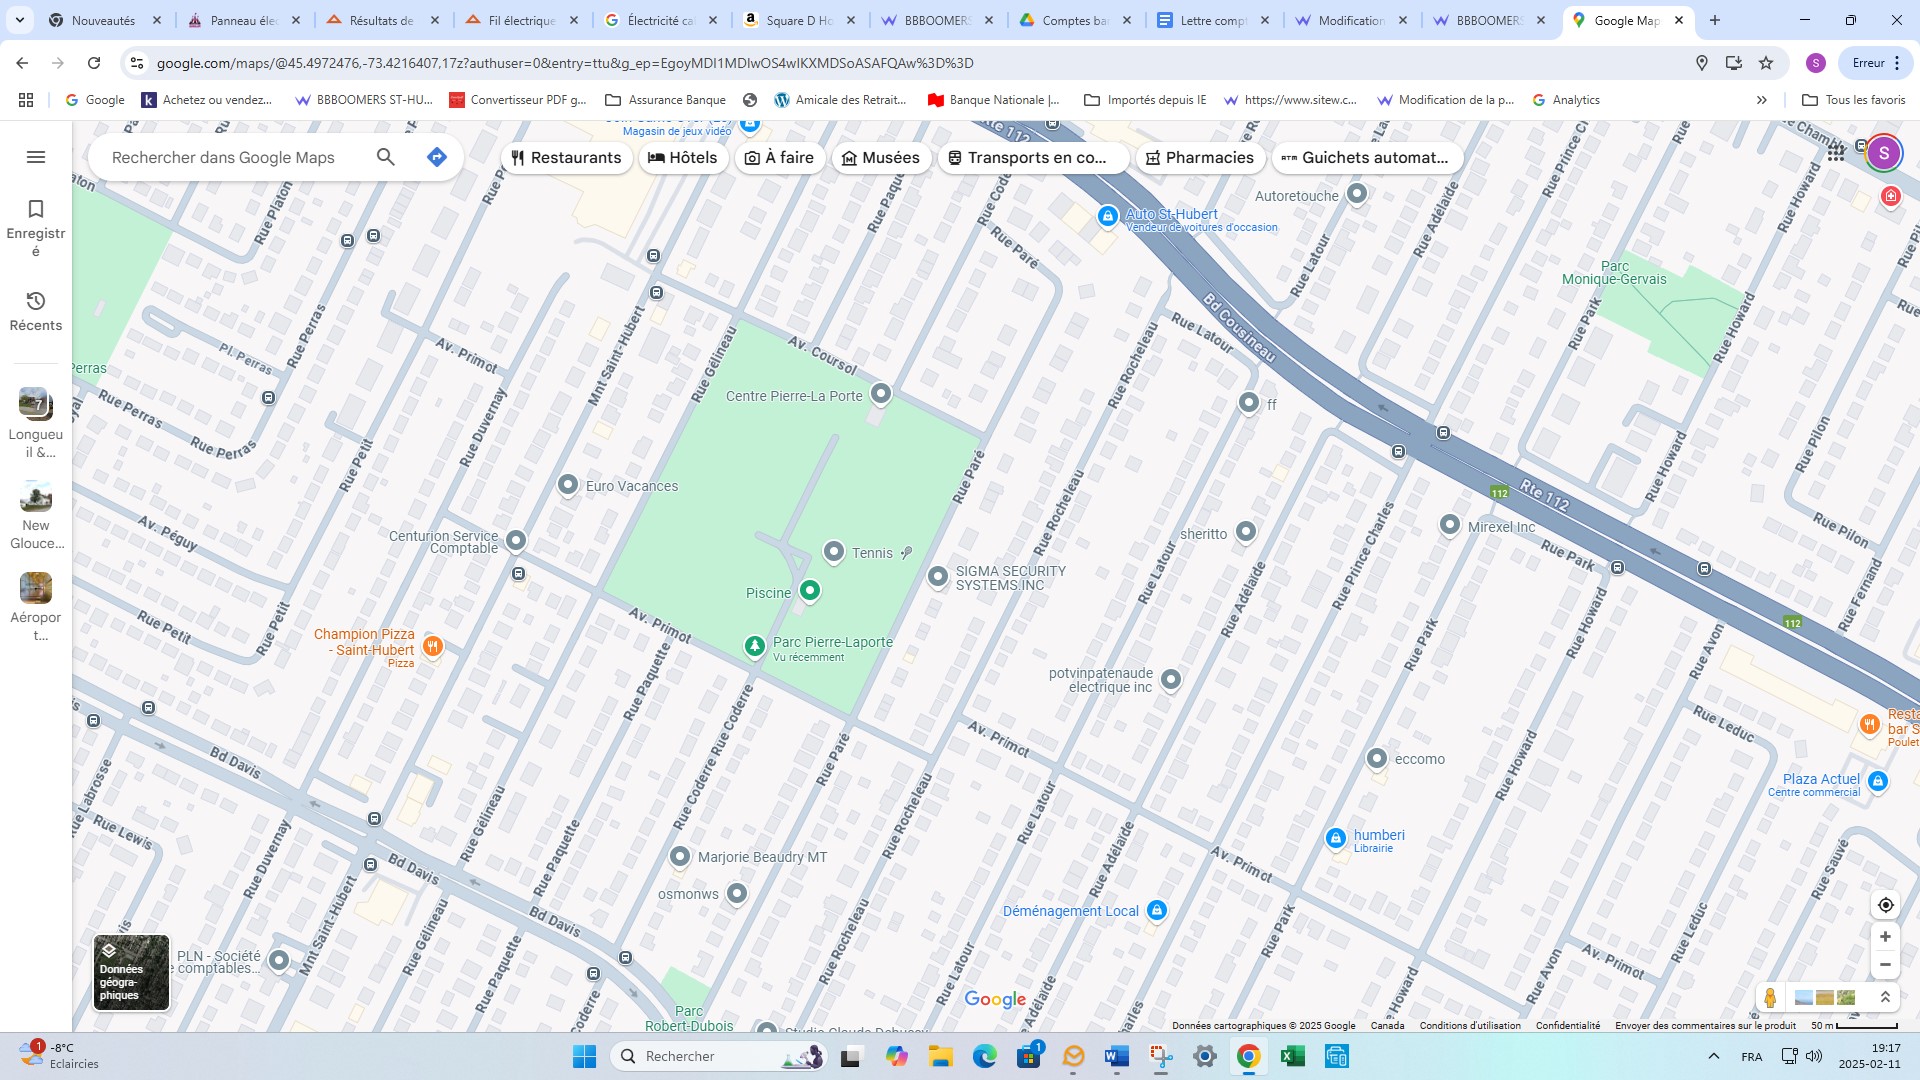Open the Conditions d'utilisation link

[x=1470, y=1025]
